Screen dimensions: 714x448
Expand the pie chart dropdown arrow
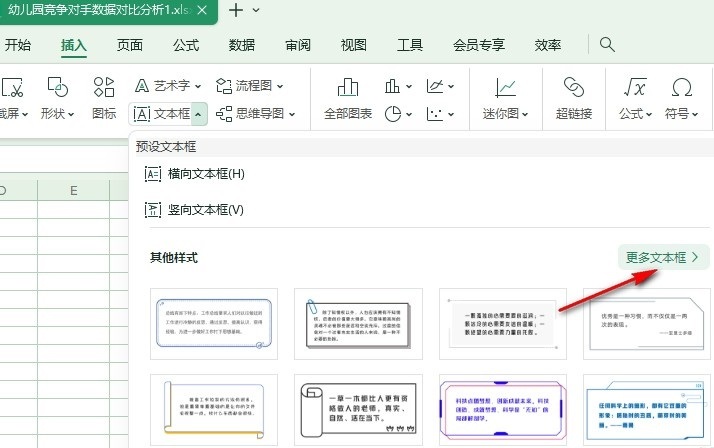408,114
